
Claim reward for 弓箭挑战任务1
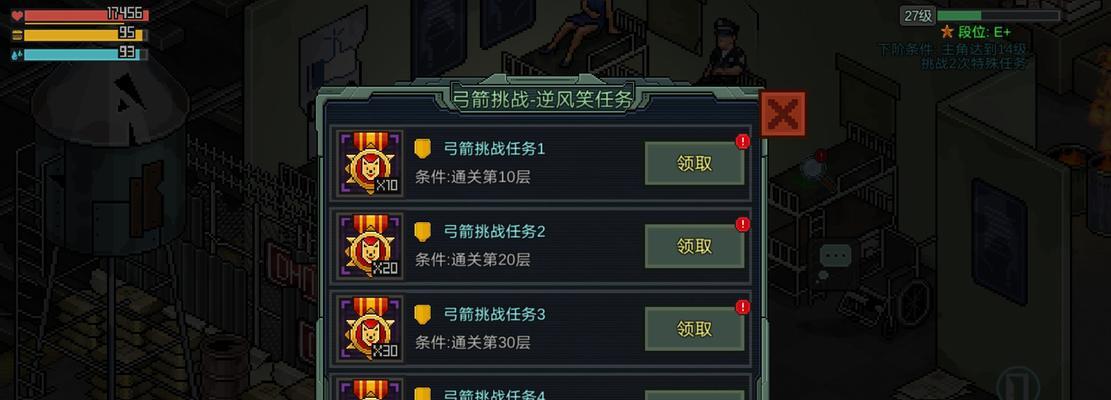(x=694, y=164)
